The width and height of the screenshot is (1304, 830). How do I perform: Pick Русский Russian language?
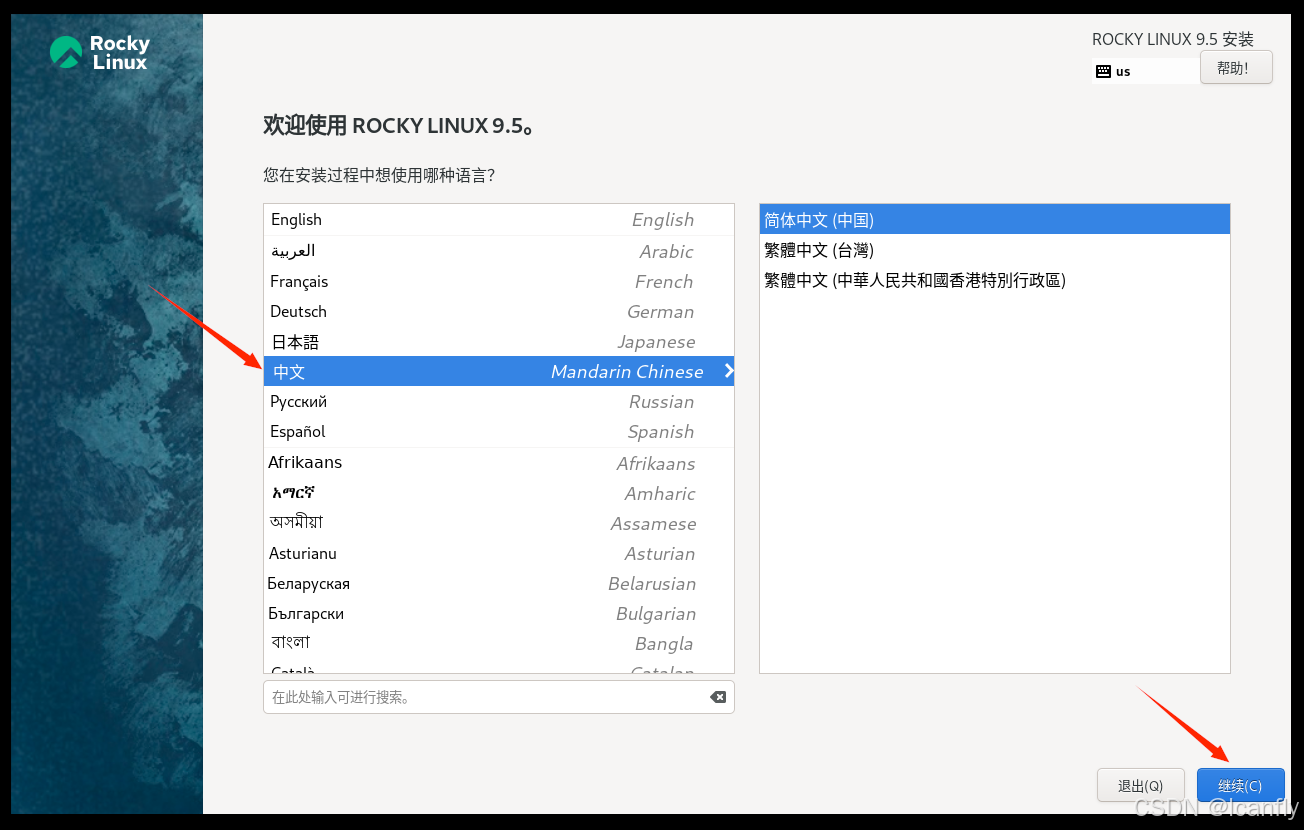point(499,401)
